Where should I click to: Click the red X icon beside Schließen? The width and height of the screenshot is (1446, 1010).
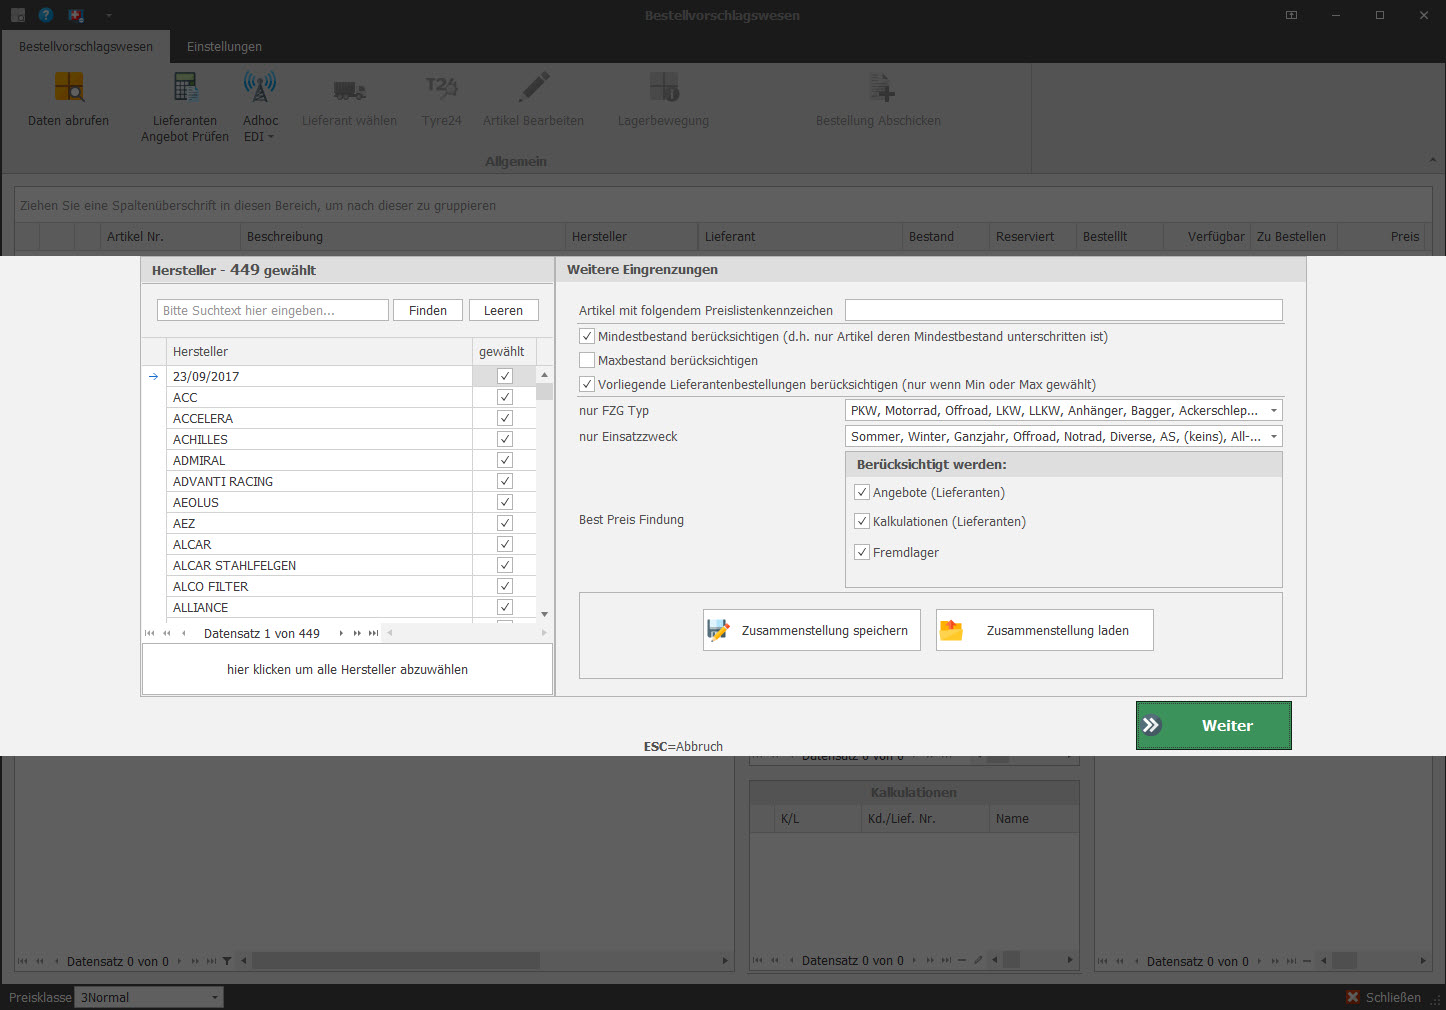point(1353,997)
